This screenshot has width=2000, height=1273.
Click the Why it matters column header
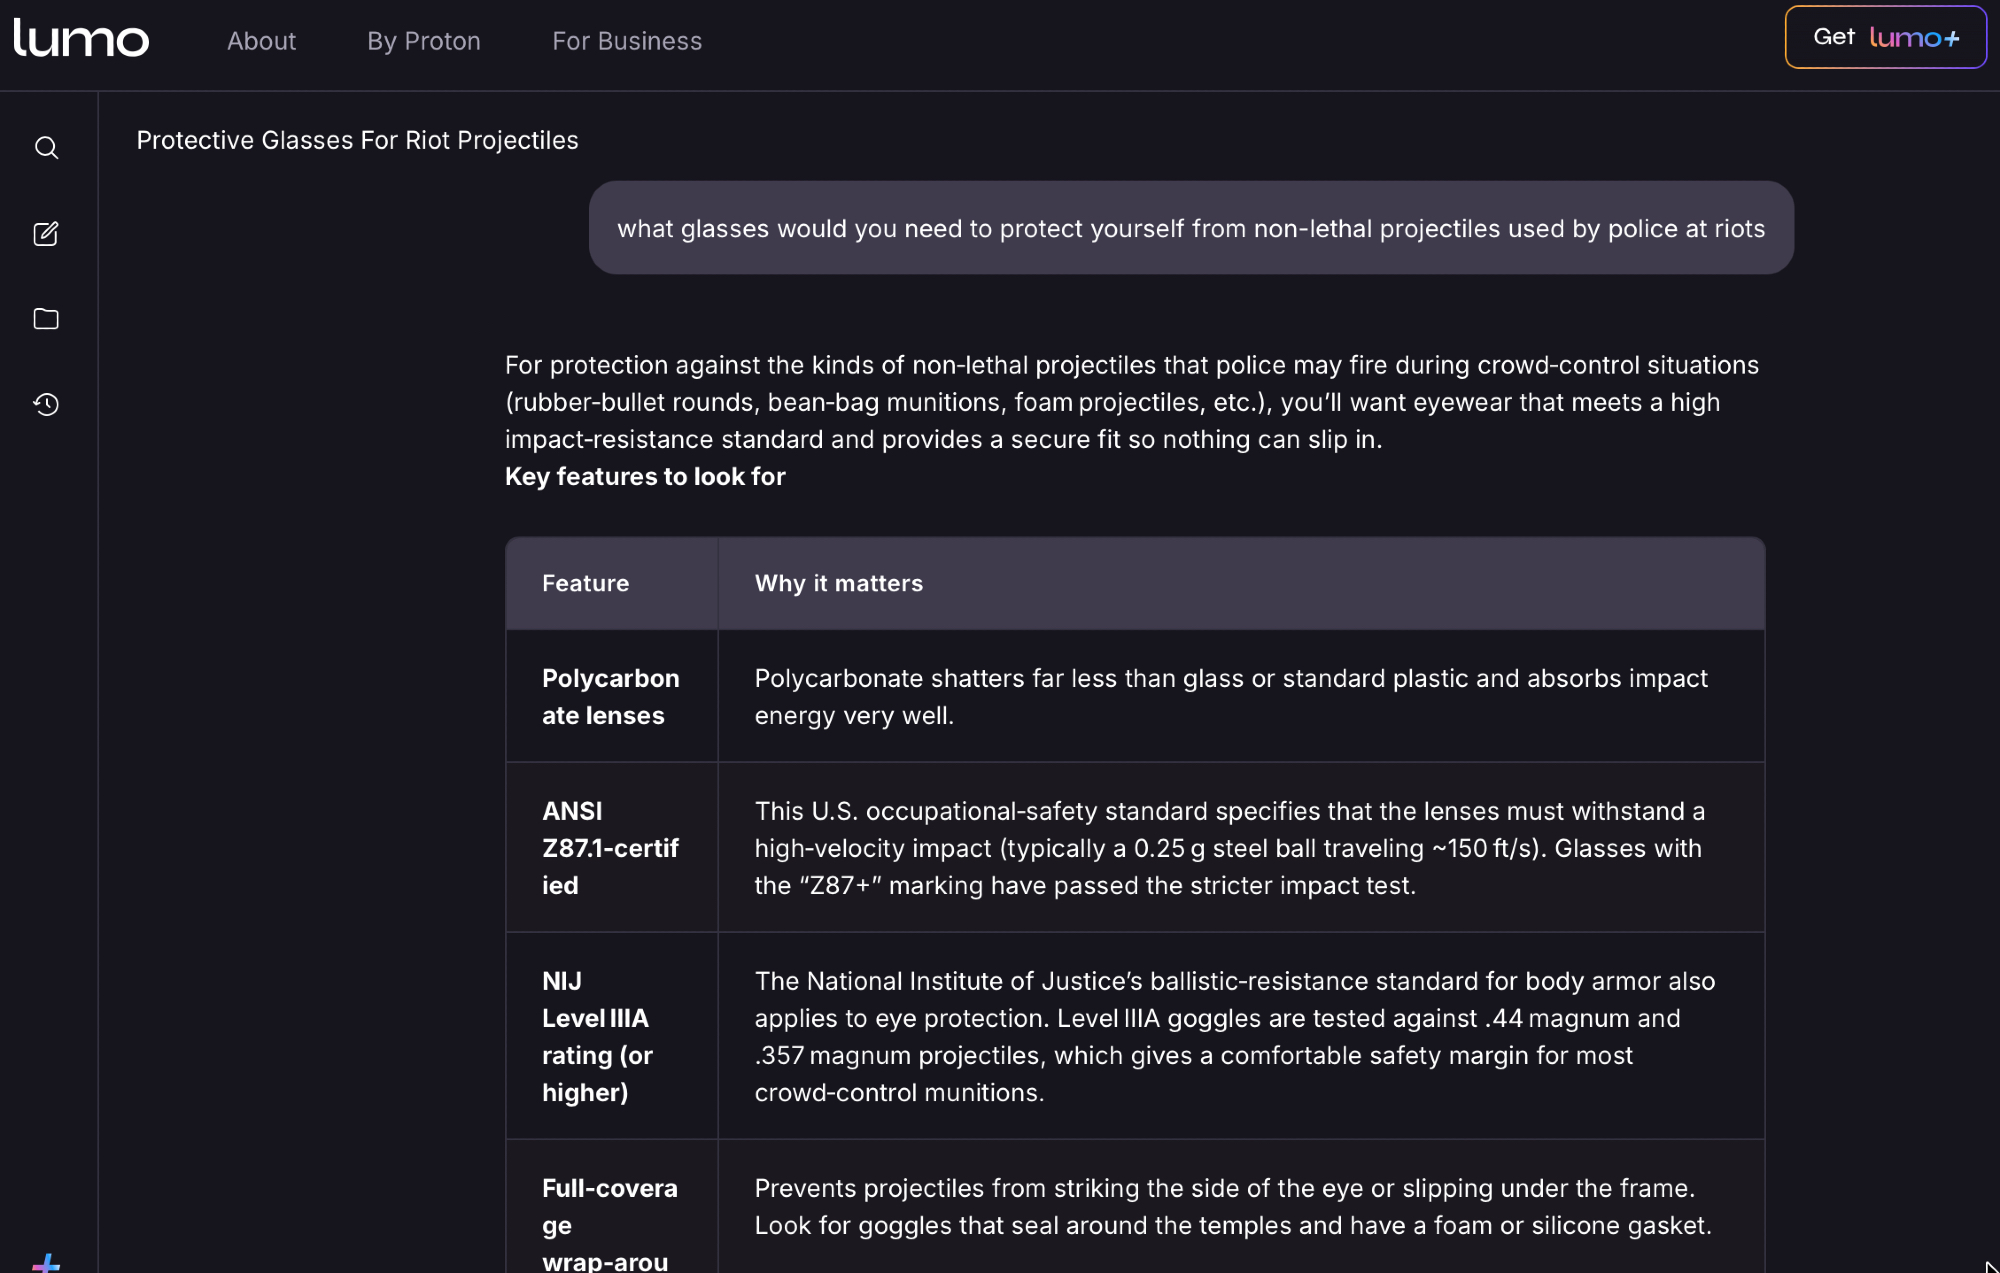click(x=838, y=583)
